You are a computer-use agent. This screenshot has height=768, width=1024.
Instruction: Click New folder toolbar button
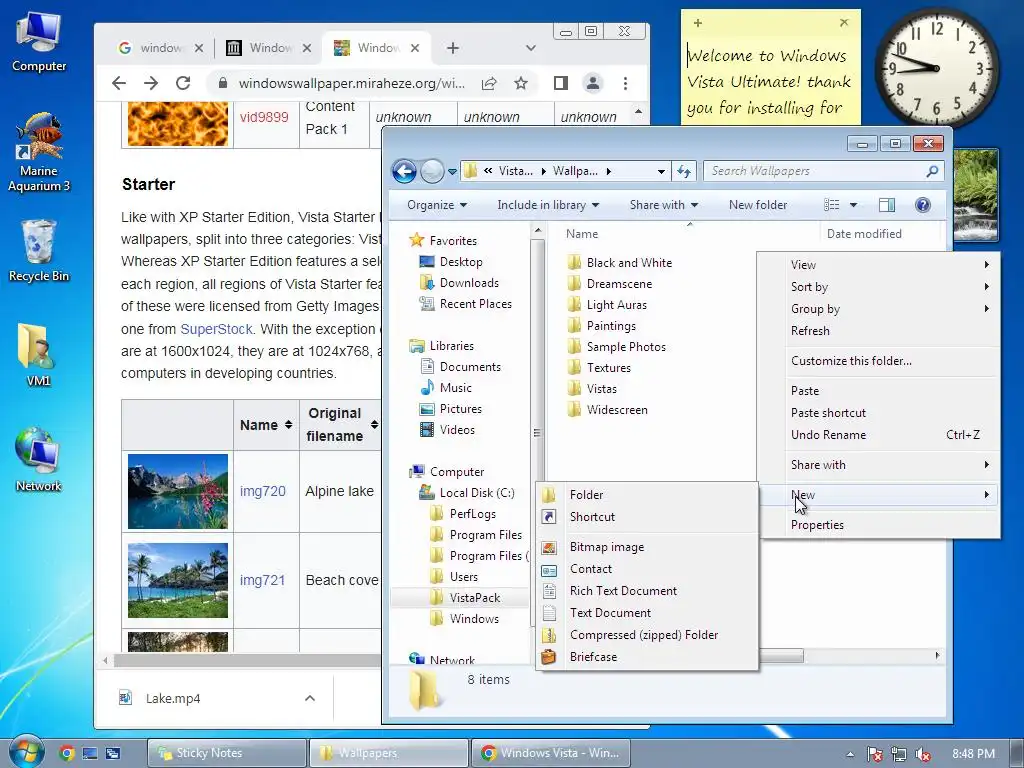pyautogui.click(x=758, y=205)
